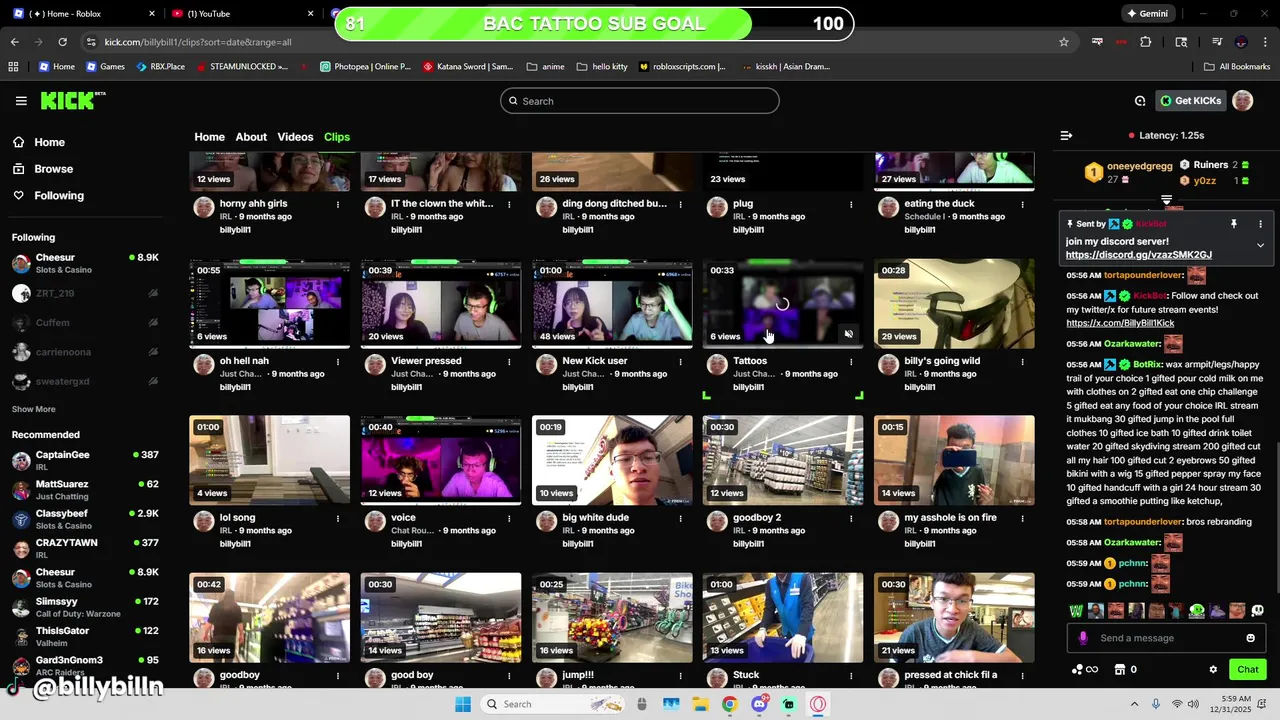This screenshot has height=720, width=1280.
Task: Switch to the Videos channel tab
Action: (295, 137)
